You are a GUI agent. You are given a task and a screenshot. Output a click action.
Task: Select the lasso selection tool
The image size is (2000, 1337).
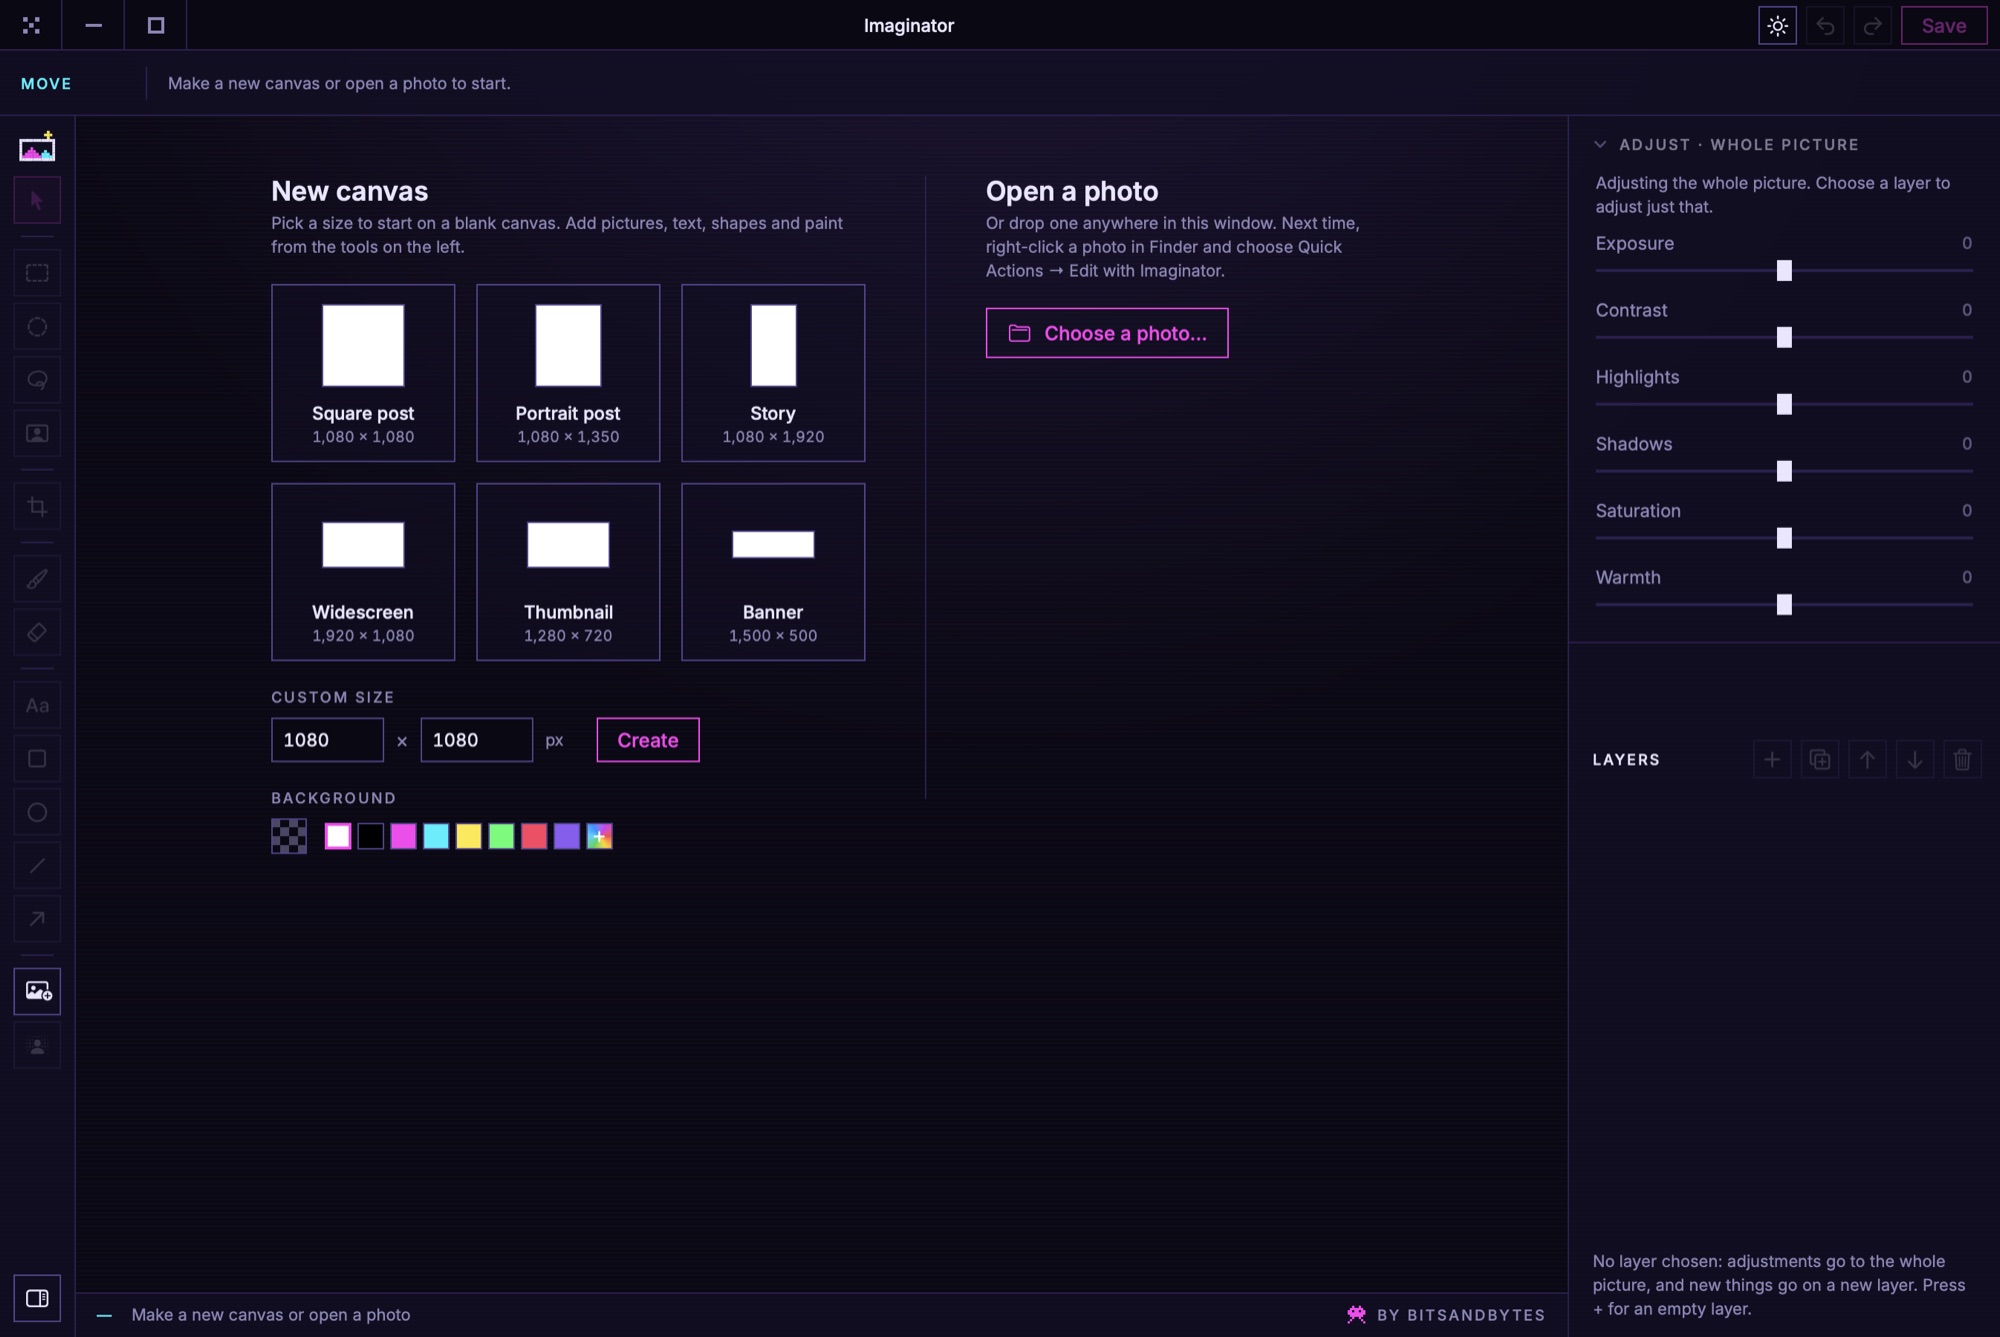tap(37, 380)
